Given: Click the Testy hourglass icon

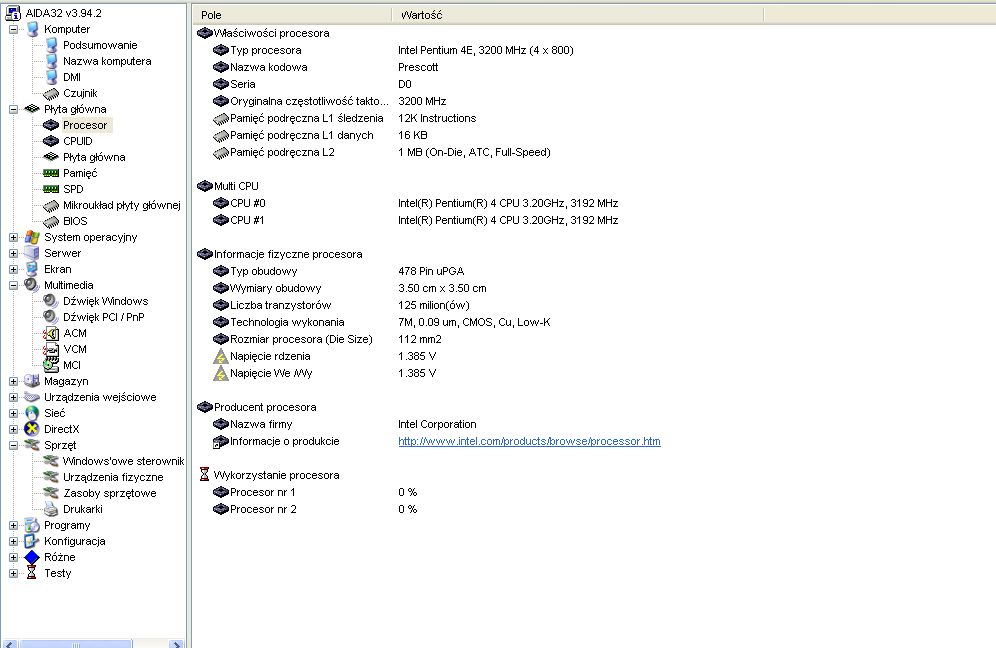Looking at the screenshot, I should coord(32,573).
